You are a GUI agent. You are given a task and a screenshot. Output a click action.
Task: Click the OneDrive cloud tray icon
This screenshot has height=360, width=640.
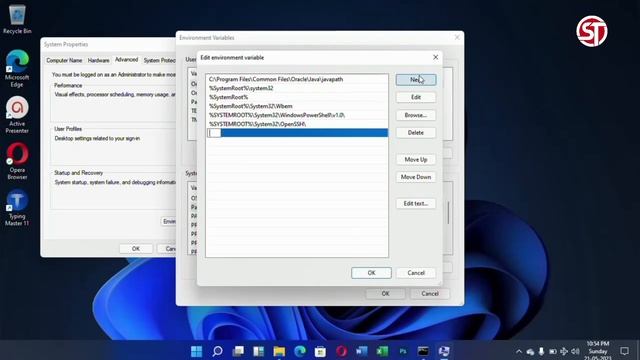[x=530, y=351]
